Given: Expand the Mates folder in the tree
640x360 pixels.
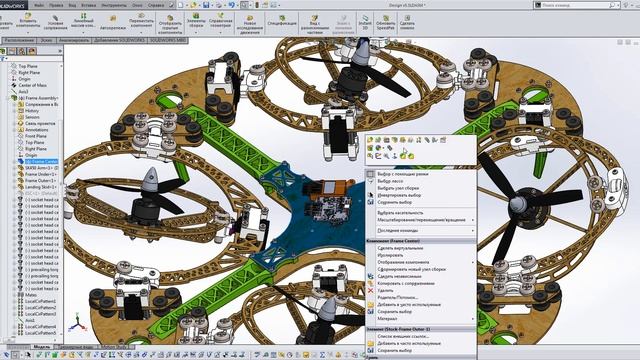Looking at the screenshot, I should [x=14, y=295].
